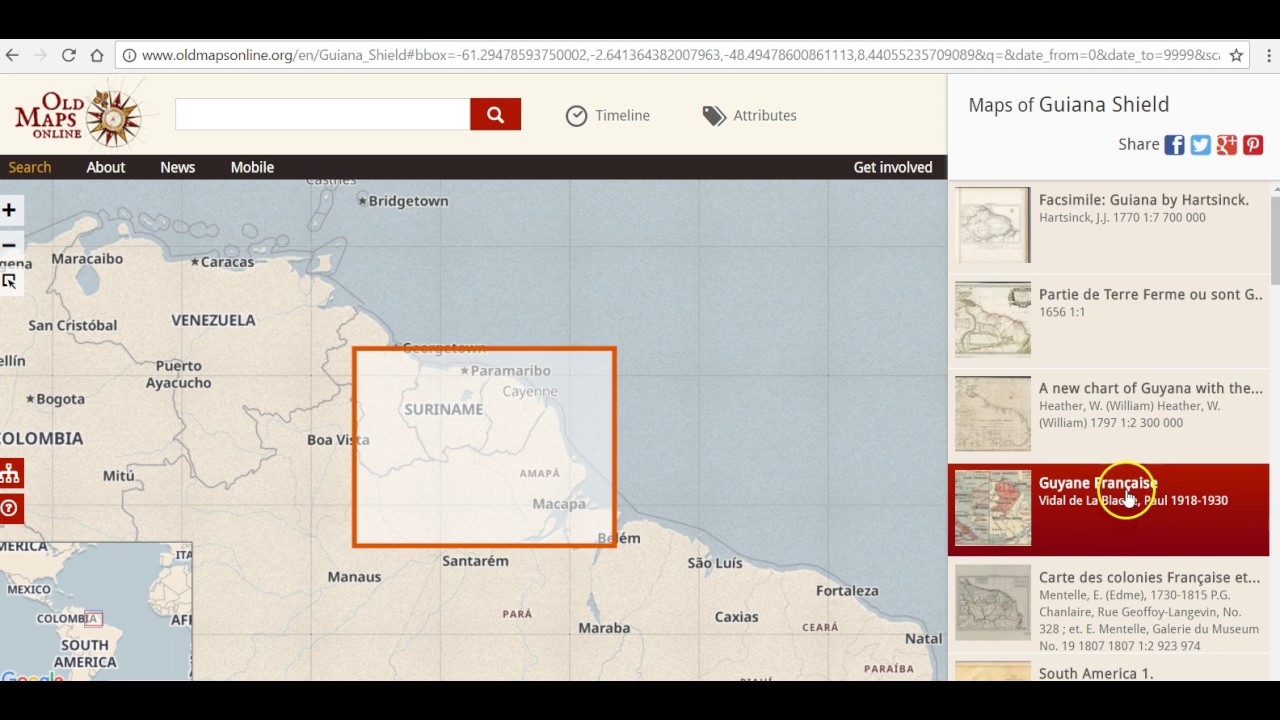Click the Guyane Française thumbnail

click(992, 508)
